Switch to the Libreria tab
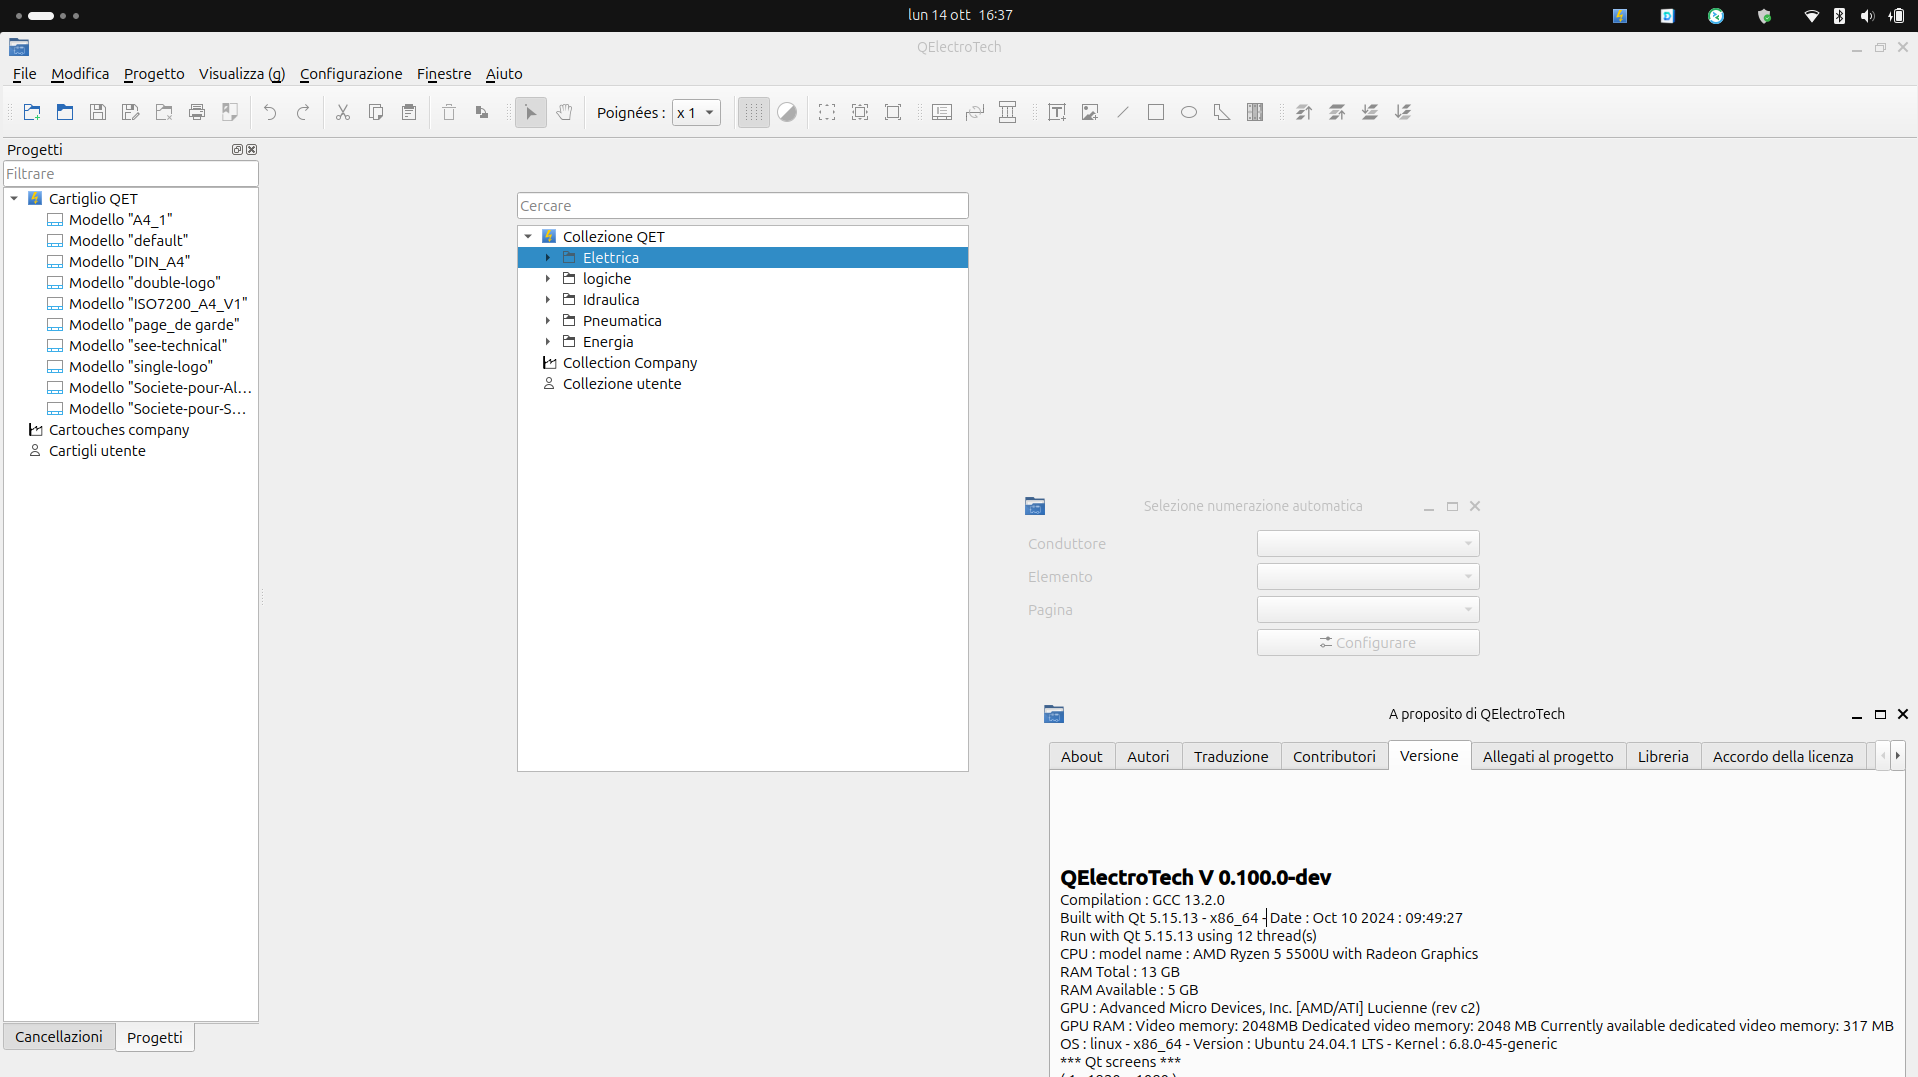Screen dimensions: 1918x1077 (1662, 757)
